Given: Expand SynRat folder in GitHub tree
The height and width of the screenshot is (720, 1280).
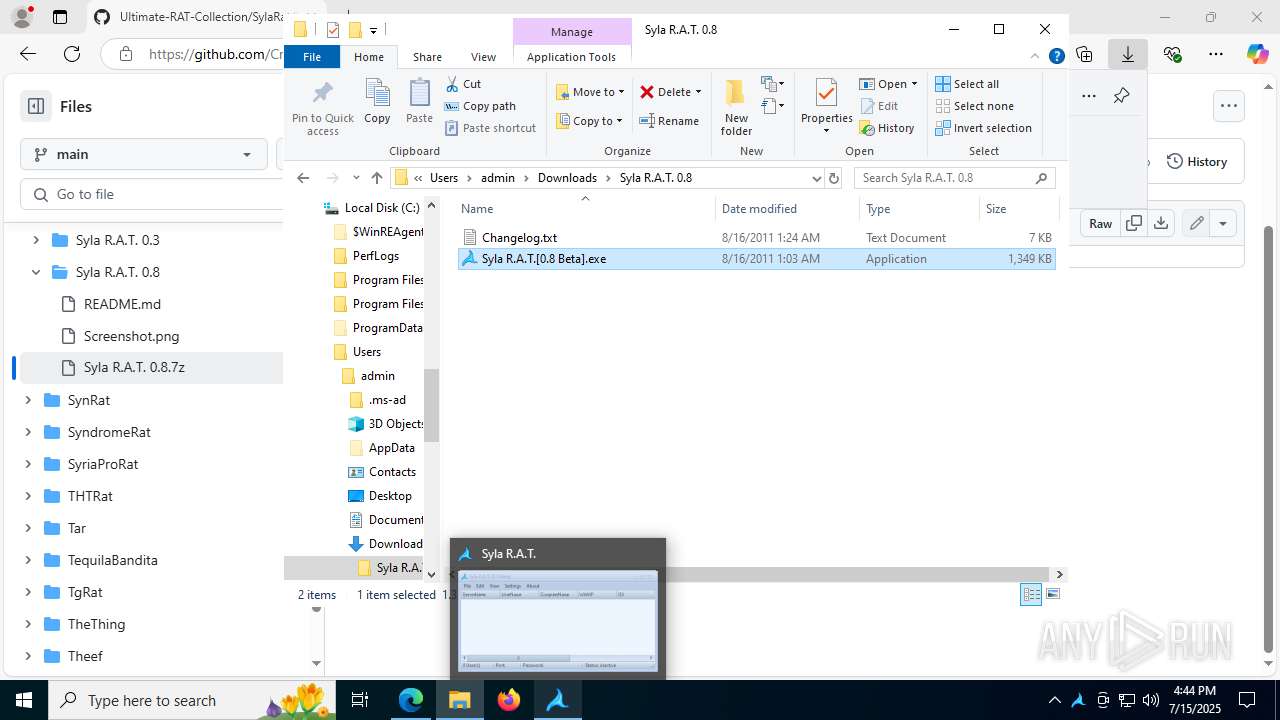Looking at the screenshot, I should coord(28,400).
